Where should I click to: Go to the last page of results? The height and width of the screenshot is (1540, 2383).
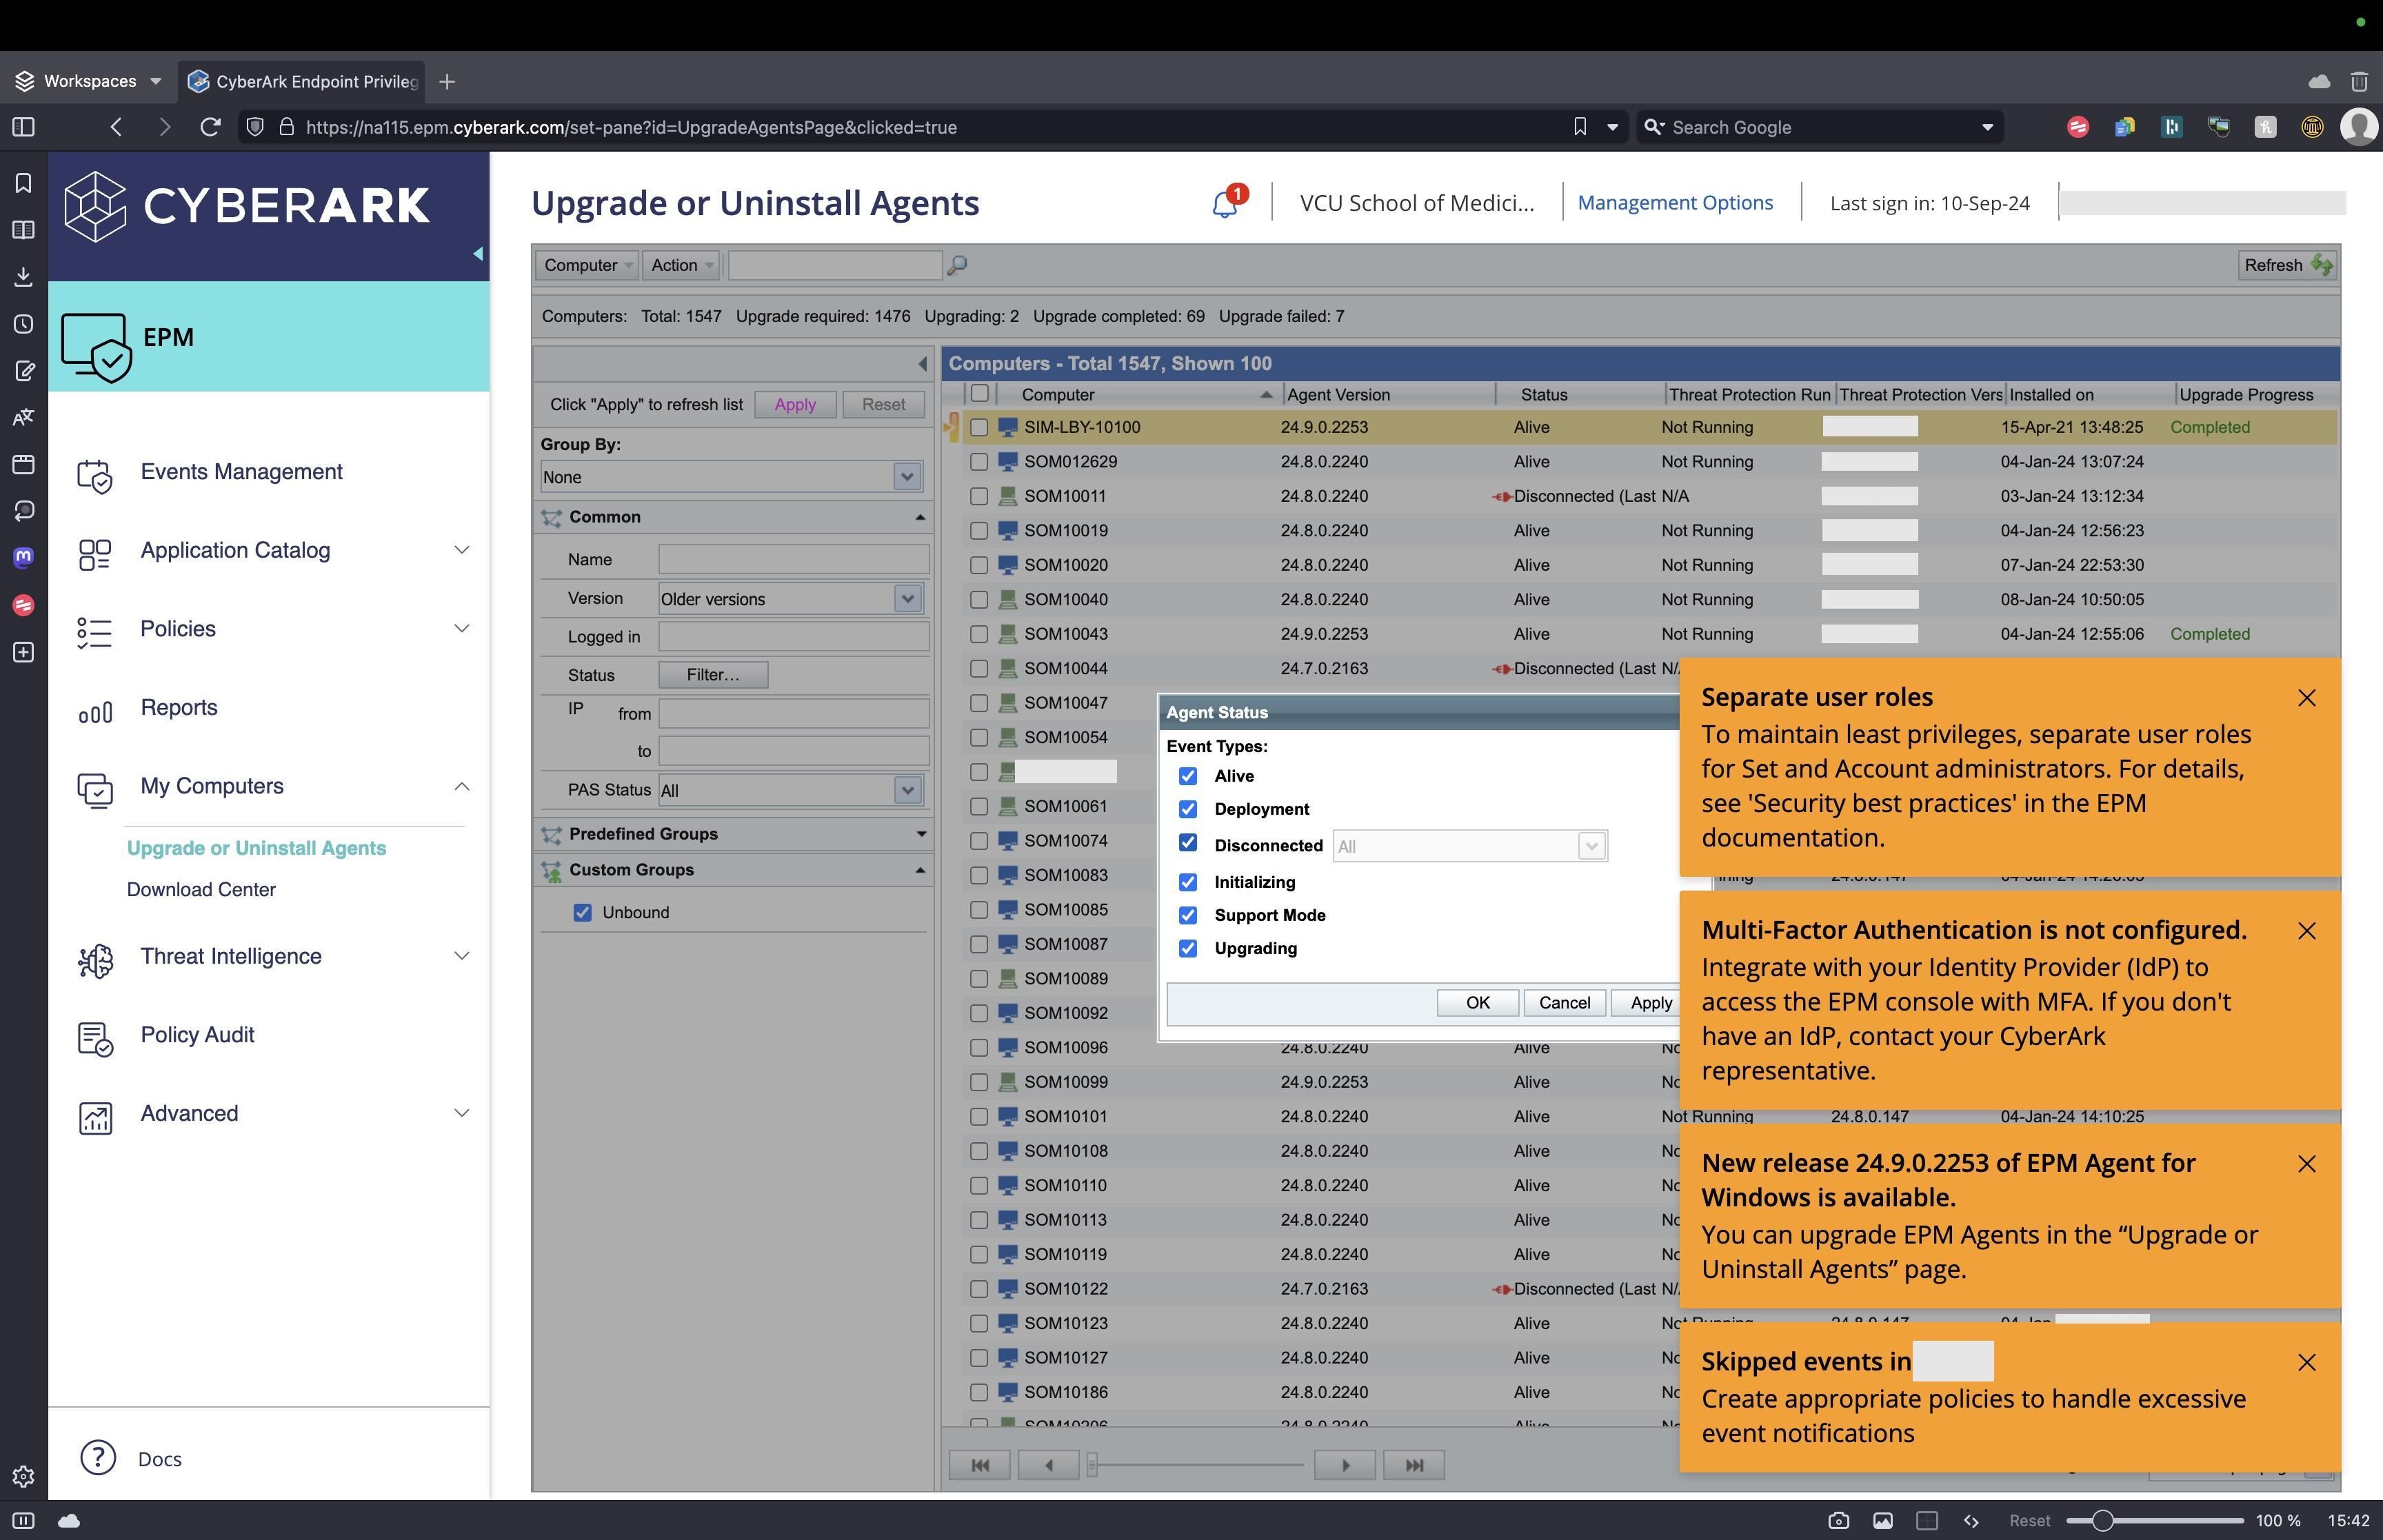(1413, 1465)
